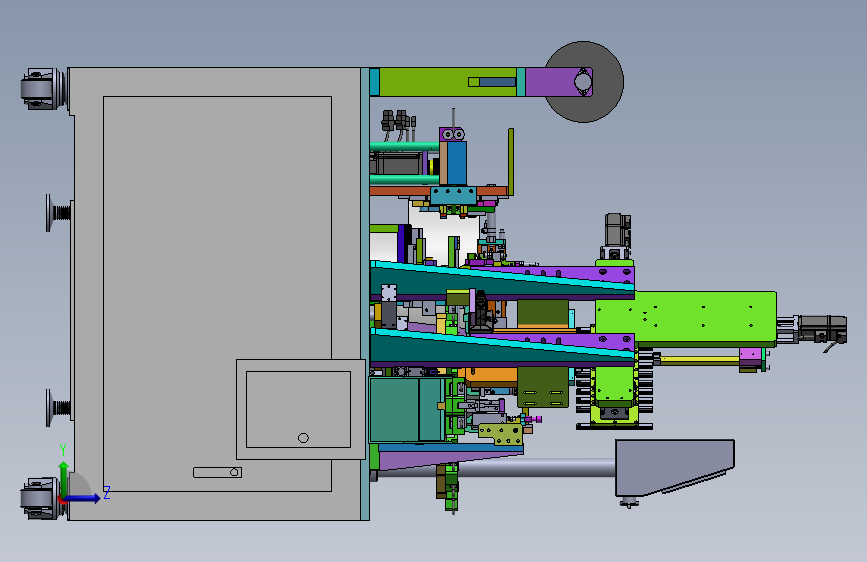Click the top caster wheel on the cabinet
This screenshot has width=867, height=562.
coord(43,89)
